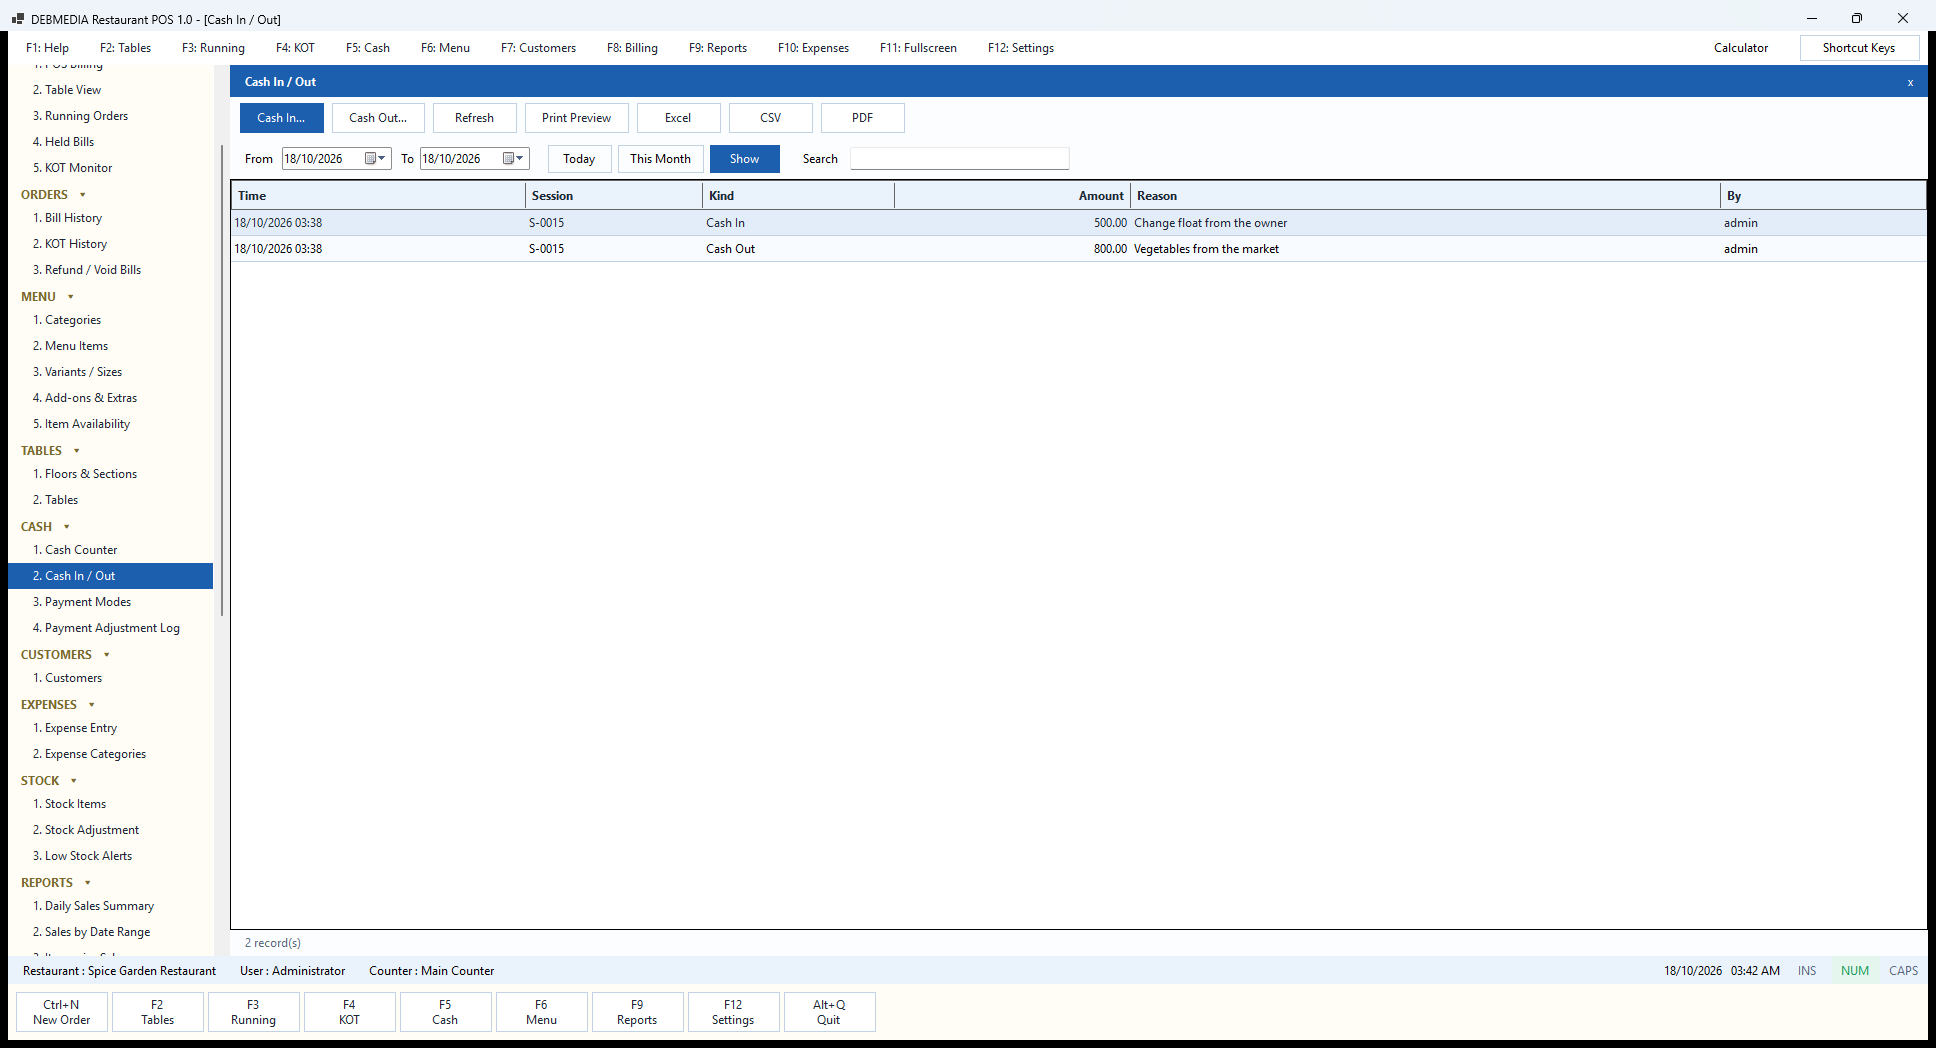Focus the Search input field
This screenshot has height=1048, width=1936.
point(959,159)
